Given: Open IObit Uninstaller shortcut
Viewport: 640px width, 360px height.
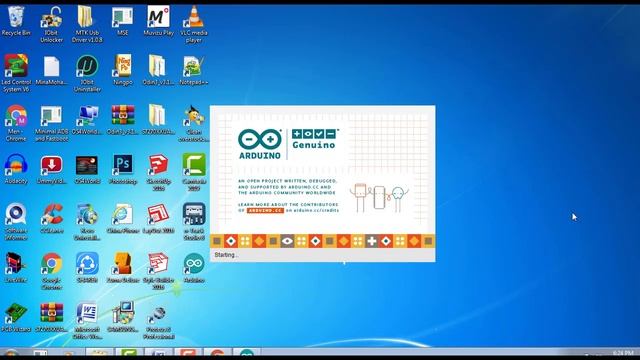Looking at the screenshot, I should [87, 73].
